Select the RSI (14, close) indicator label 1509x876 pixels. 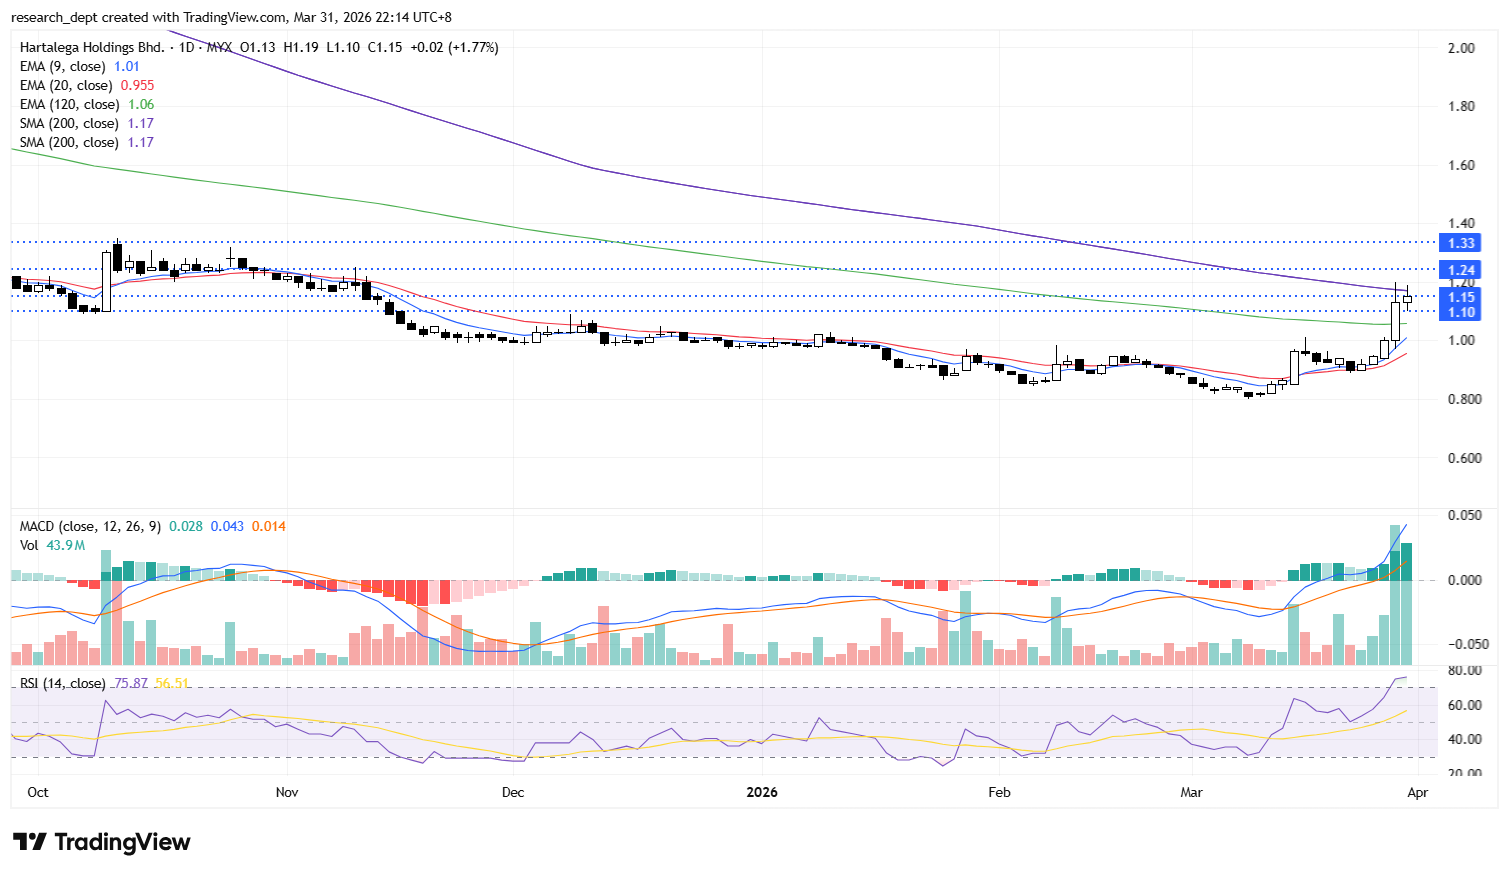pos(62,683)
